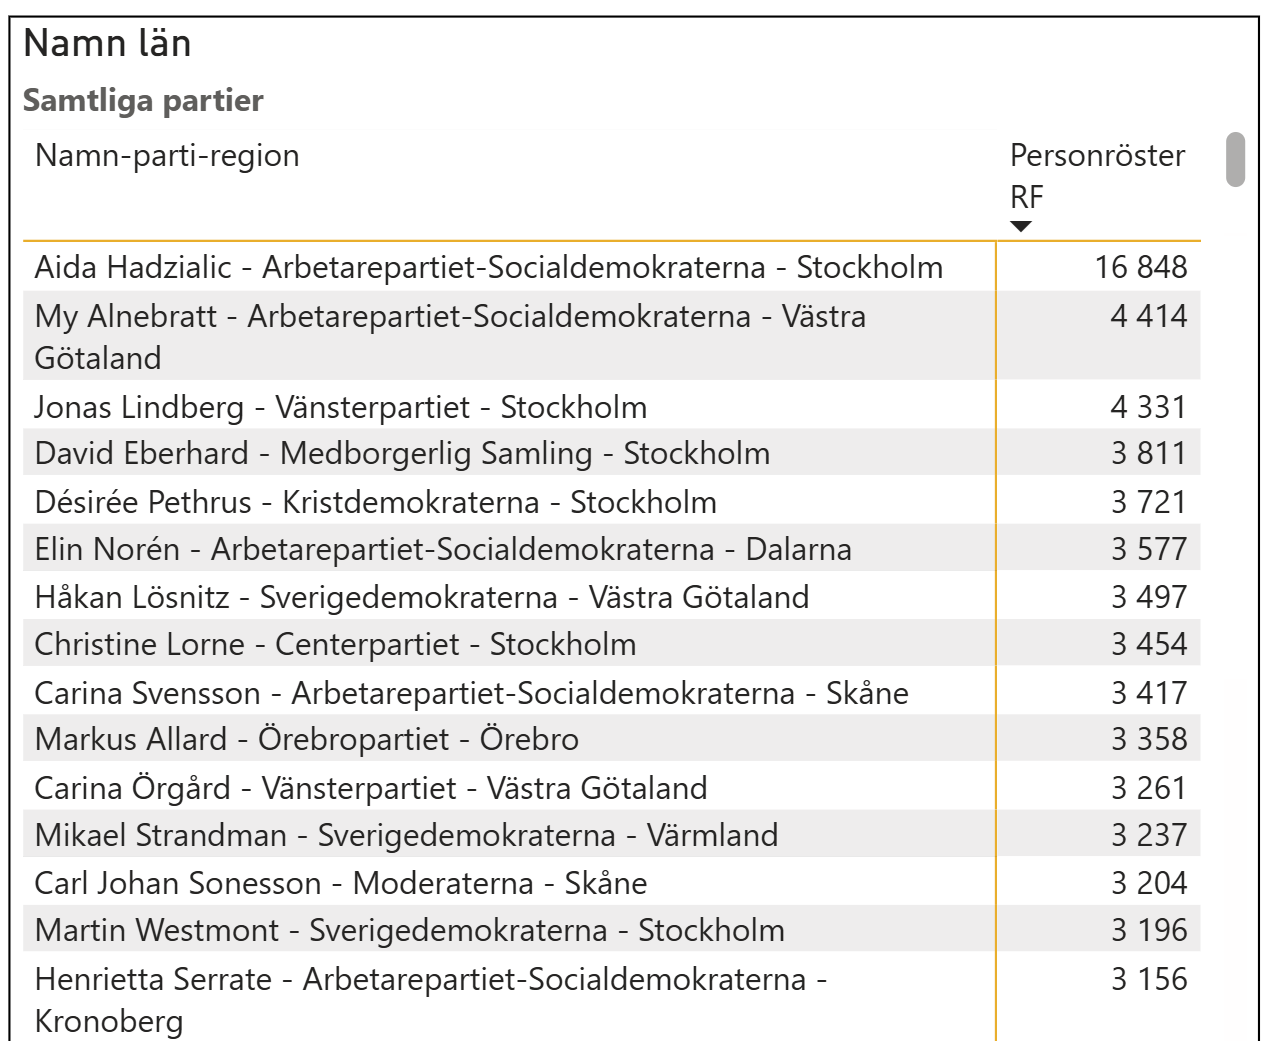Image resolution: width=1270 pixels, height=1041 pixels.
Task: Select the Elin Norén Dalarna row
Action: [443, 549]
